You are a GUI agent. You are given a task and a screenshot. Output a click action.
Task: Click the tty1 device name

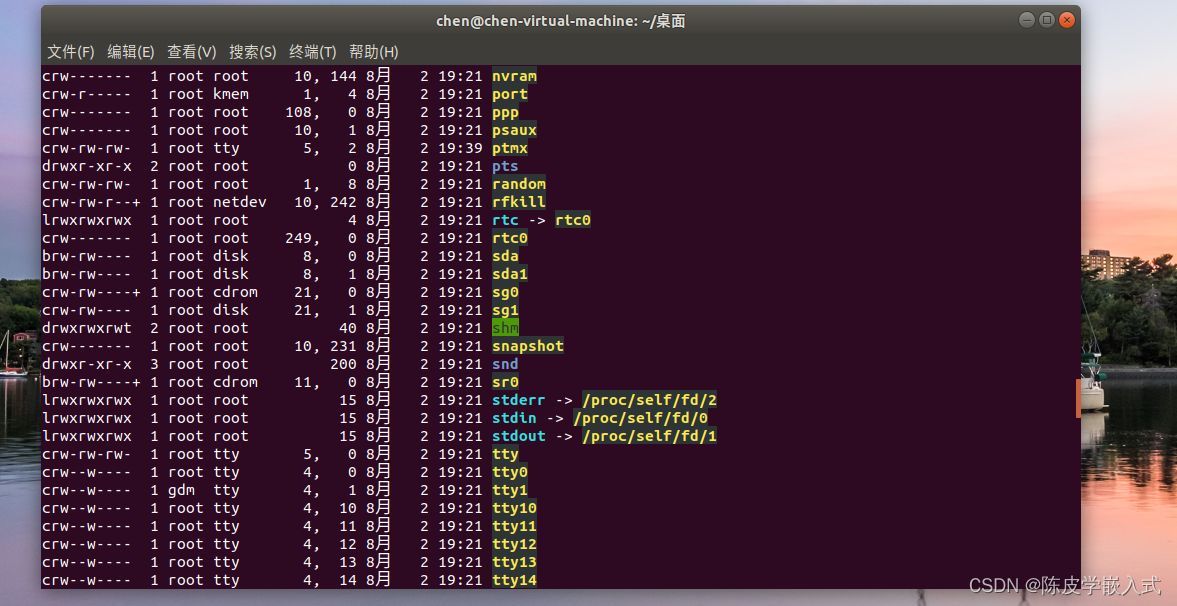(x=510, y=490)
